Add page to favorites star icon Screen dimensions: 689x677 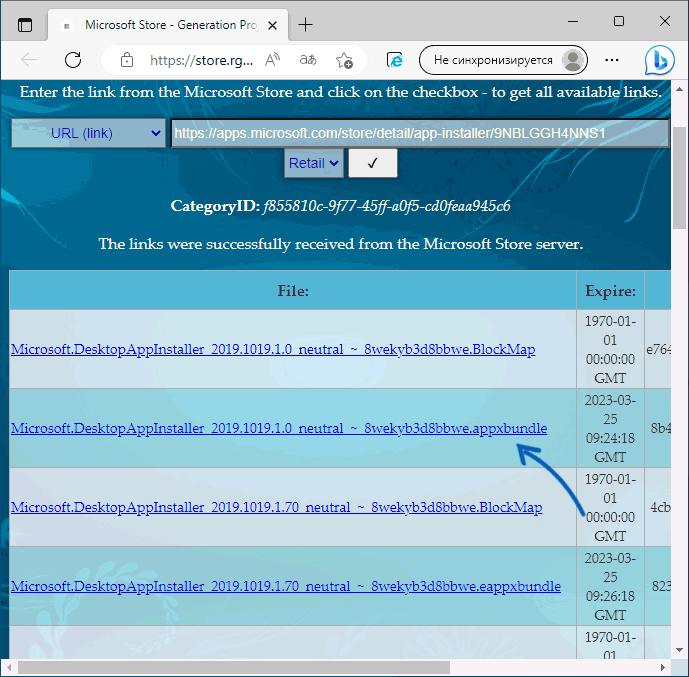click(x=345, y=60)
